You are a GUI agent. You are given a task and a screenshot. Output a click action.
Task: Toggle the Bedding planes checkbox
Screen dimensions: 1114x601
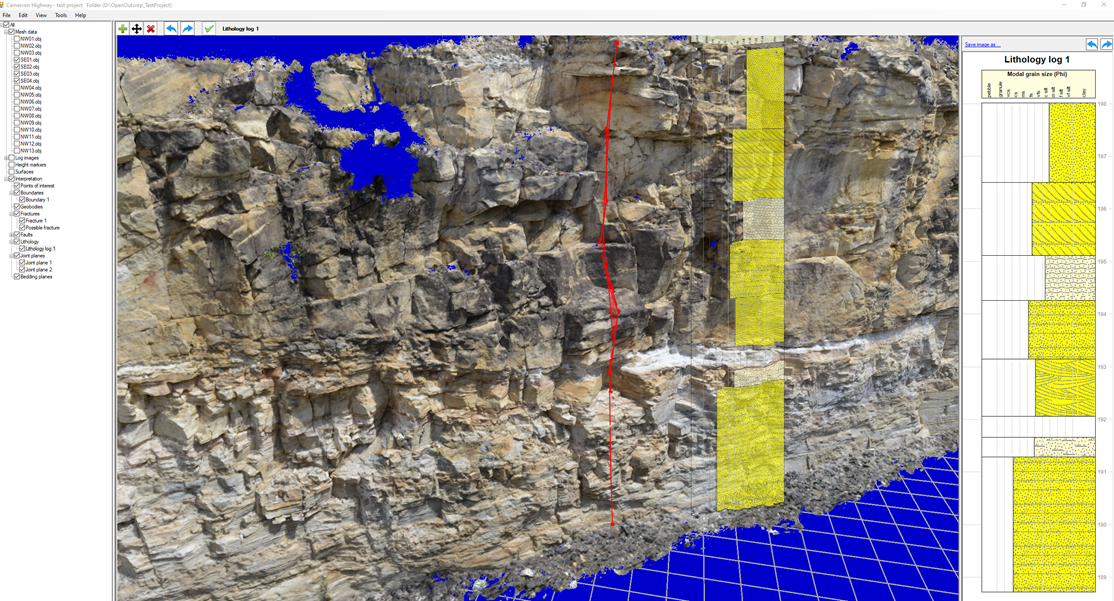tap(17, 277)
